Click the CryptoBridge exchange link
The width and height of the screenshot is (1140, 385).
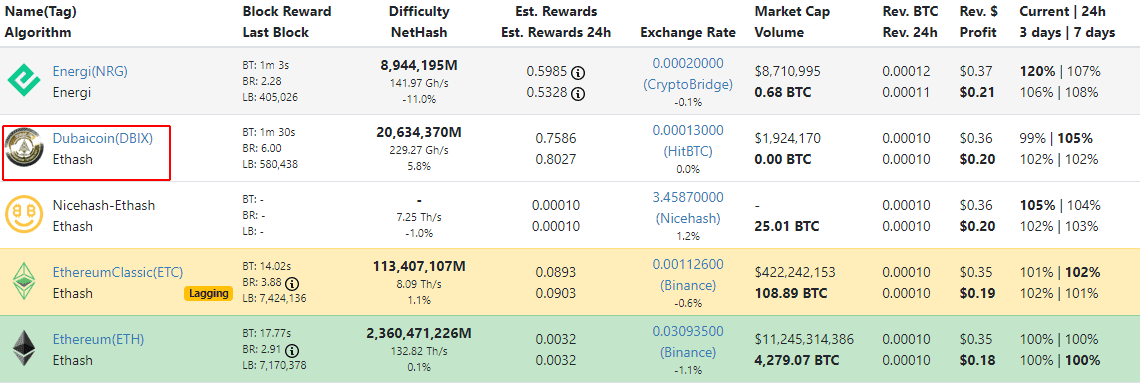click(x=688, y=84)
